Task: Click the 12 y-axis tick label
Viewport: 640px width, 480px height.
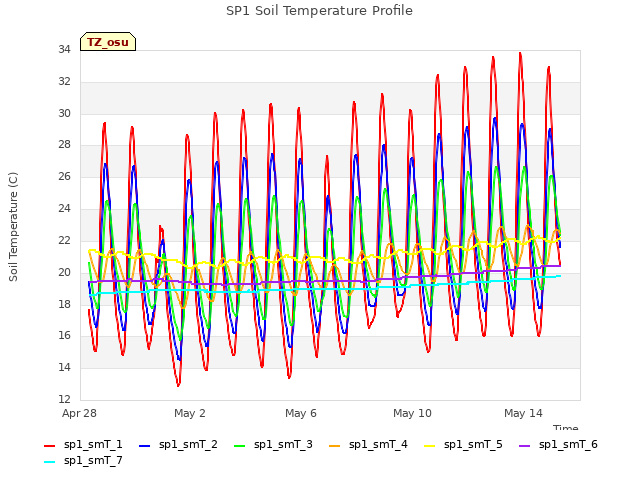Action: point(64,399)
